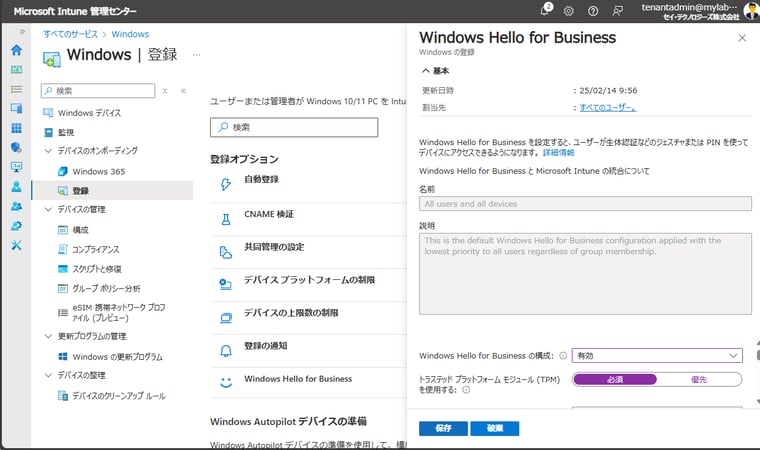Open the feedback icon in header
The height and width of the screenshot is (450, 760).
point(617,11)
